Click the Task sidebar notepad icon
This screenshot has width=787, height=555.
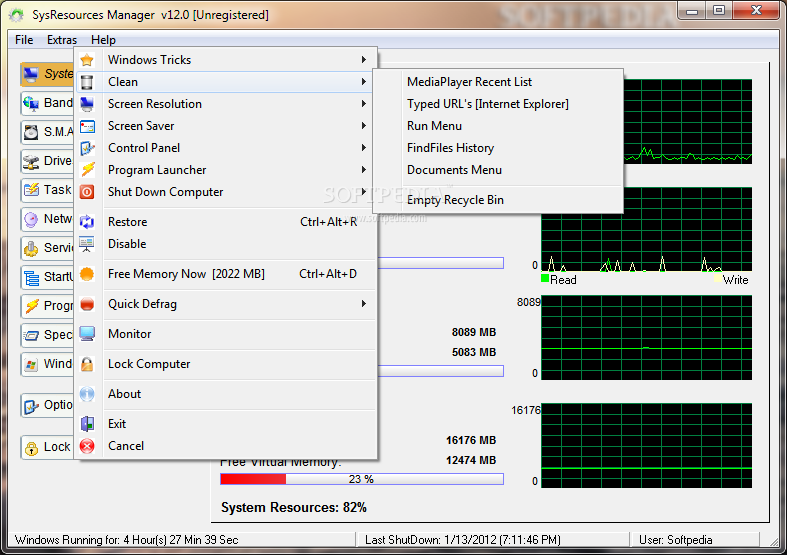[x=31, y=190]
